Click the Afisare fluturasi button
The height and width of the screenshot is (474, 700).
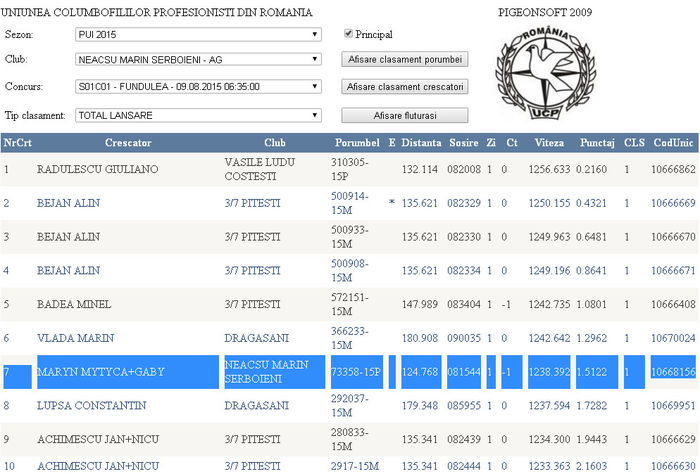[x=405, y=115]
